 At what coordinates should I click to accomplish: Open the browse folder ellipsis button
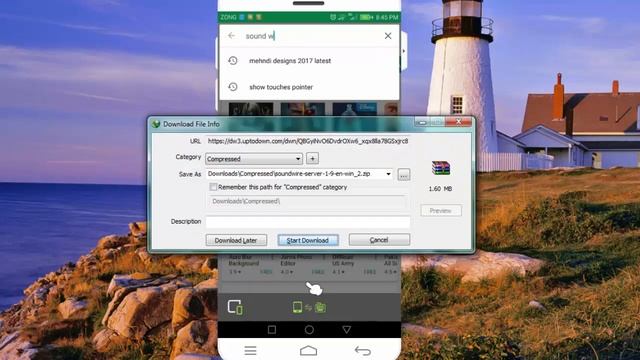pos(404,175)
